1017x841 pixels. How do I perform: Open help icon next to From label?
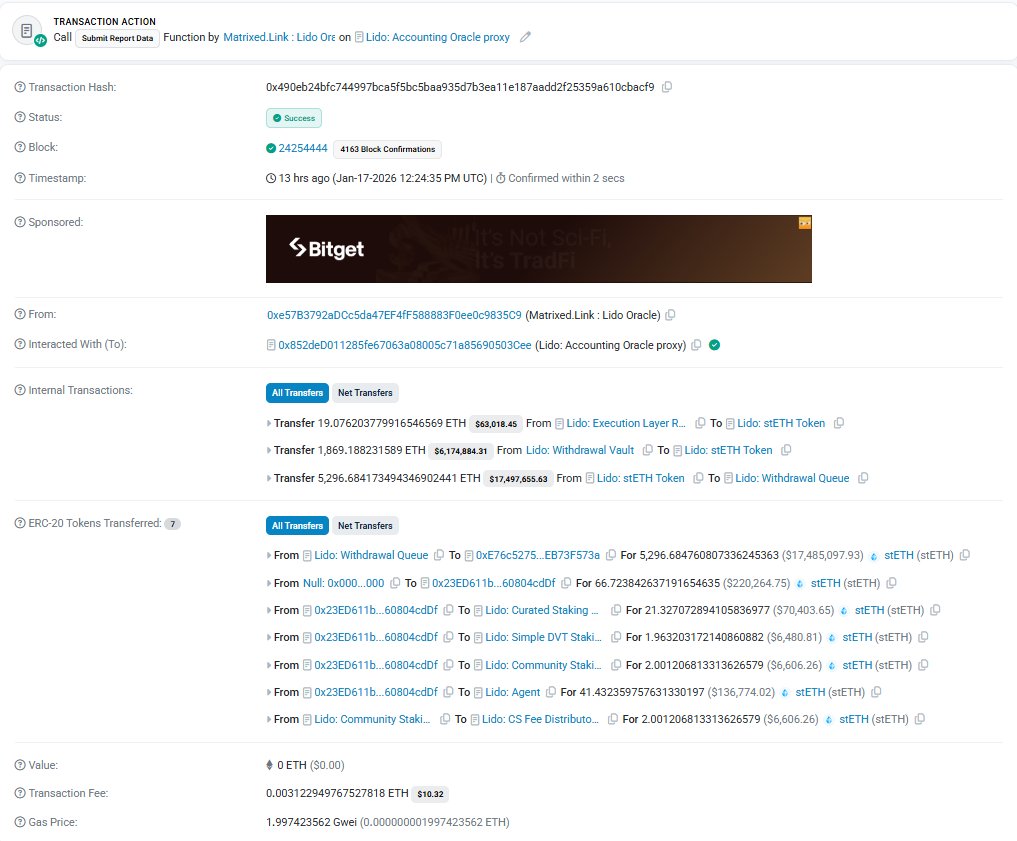tap(20, 314)
